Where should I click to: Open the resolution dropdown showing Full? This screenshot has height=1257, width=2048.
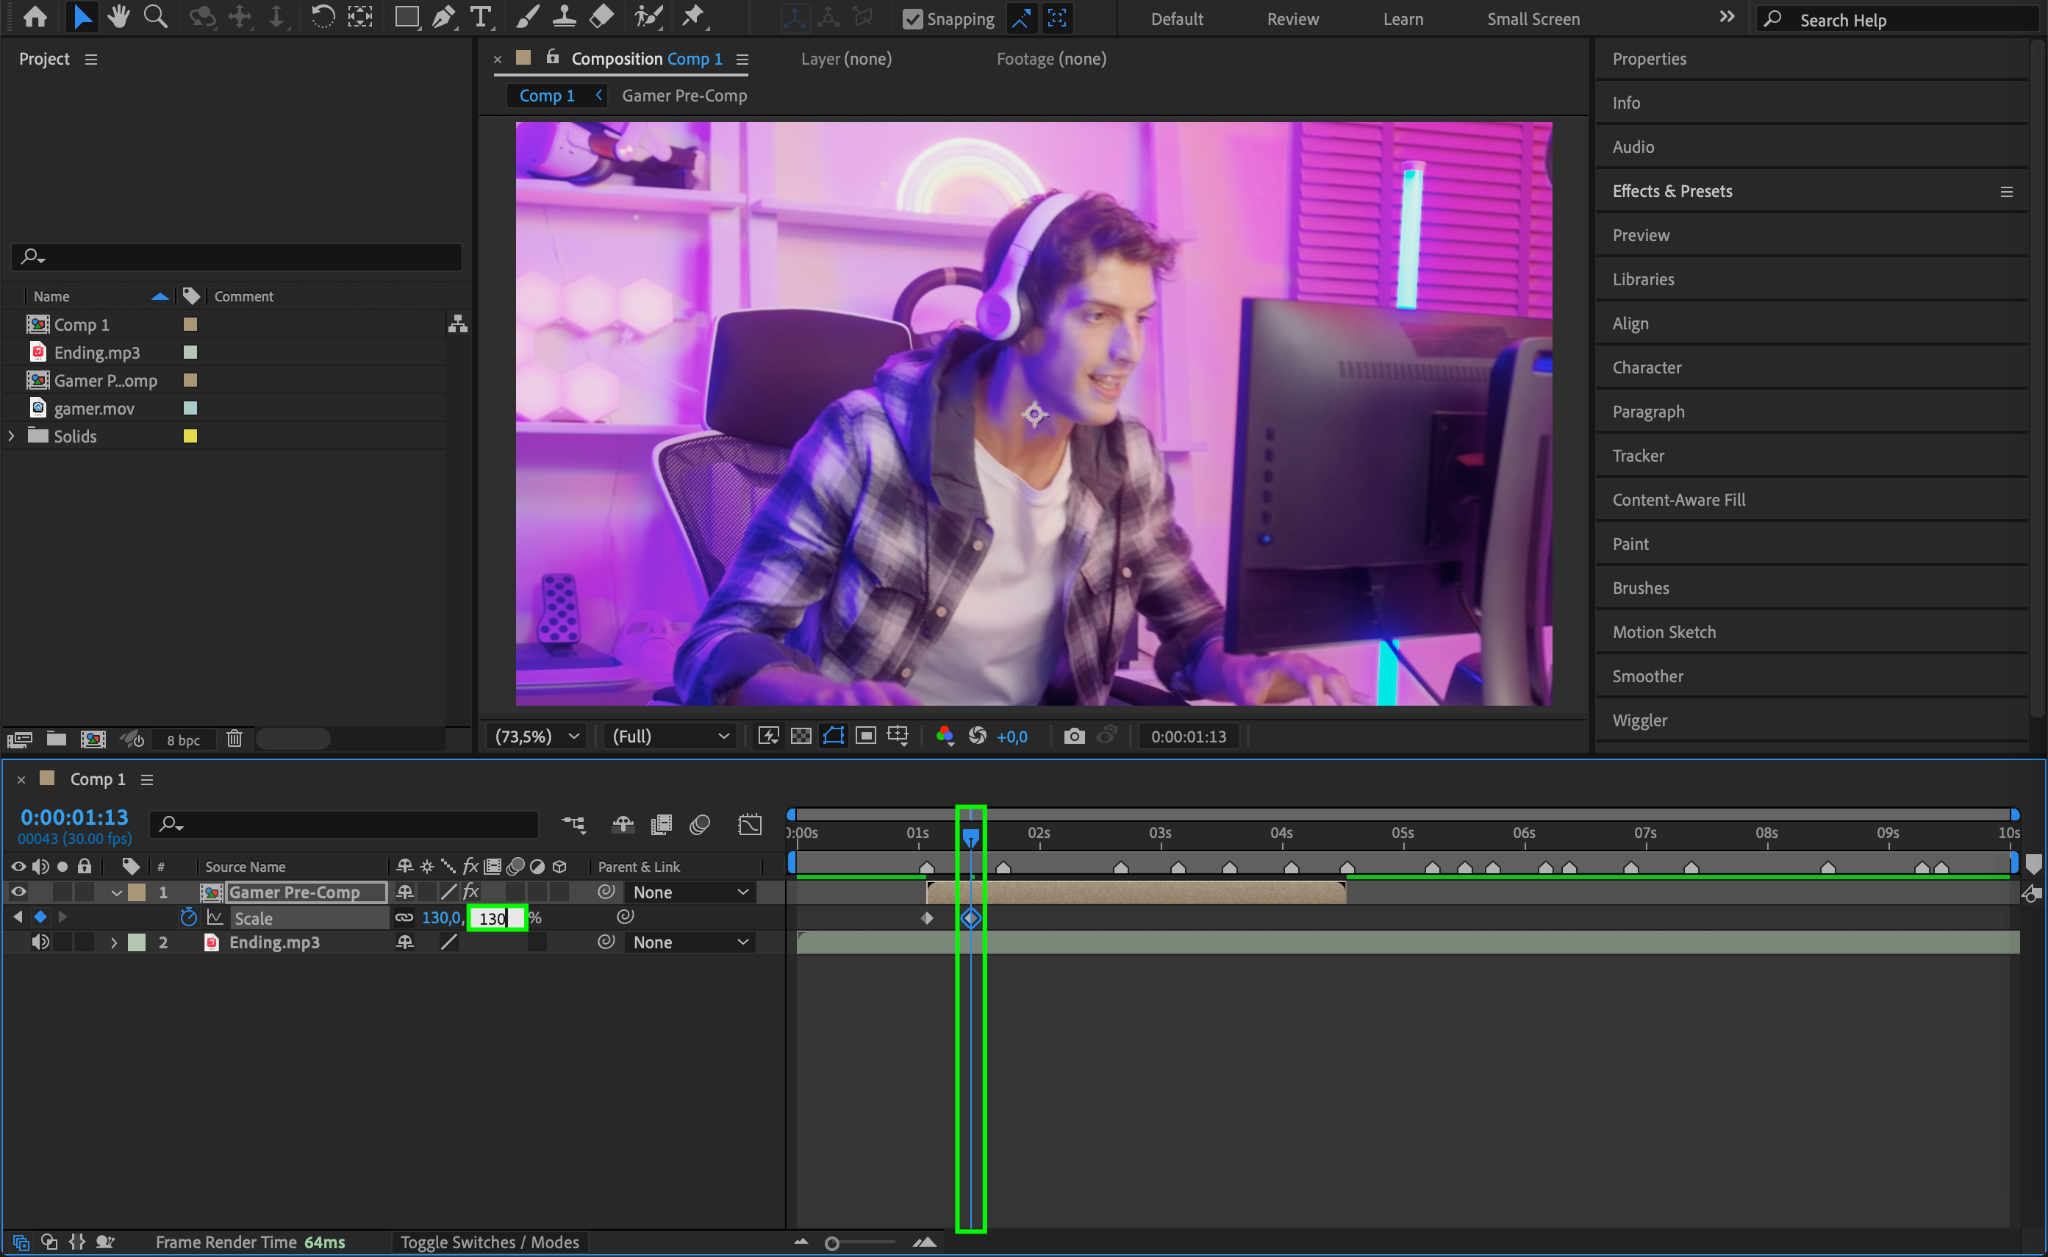point(670,736)
